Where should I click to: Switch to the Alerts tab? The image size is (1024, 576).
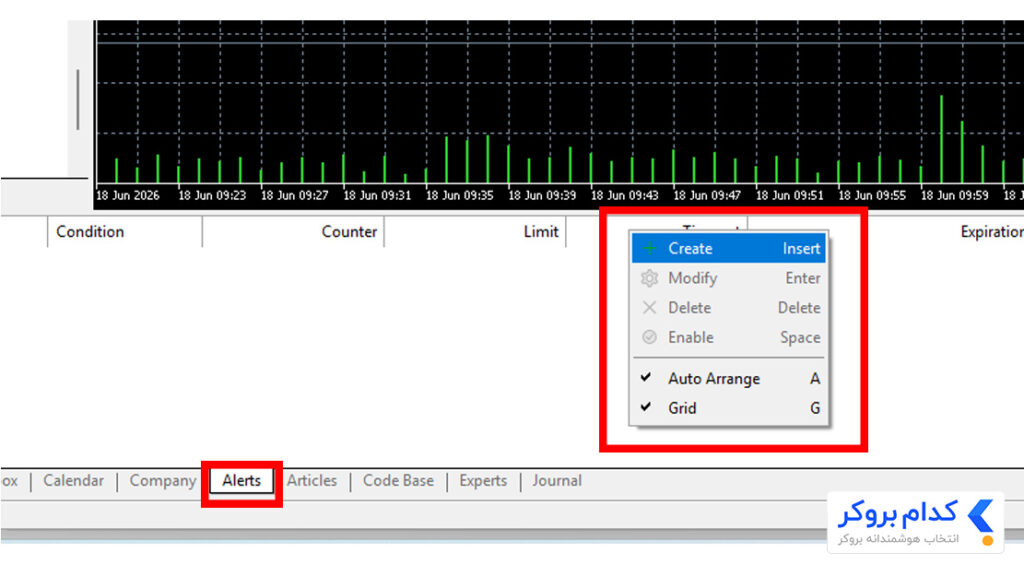pos(241,481)
